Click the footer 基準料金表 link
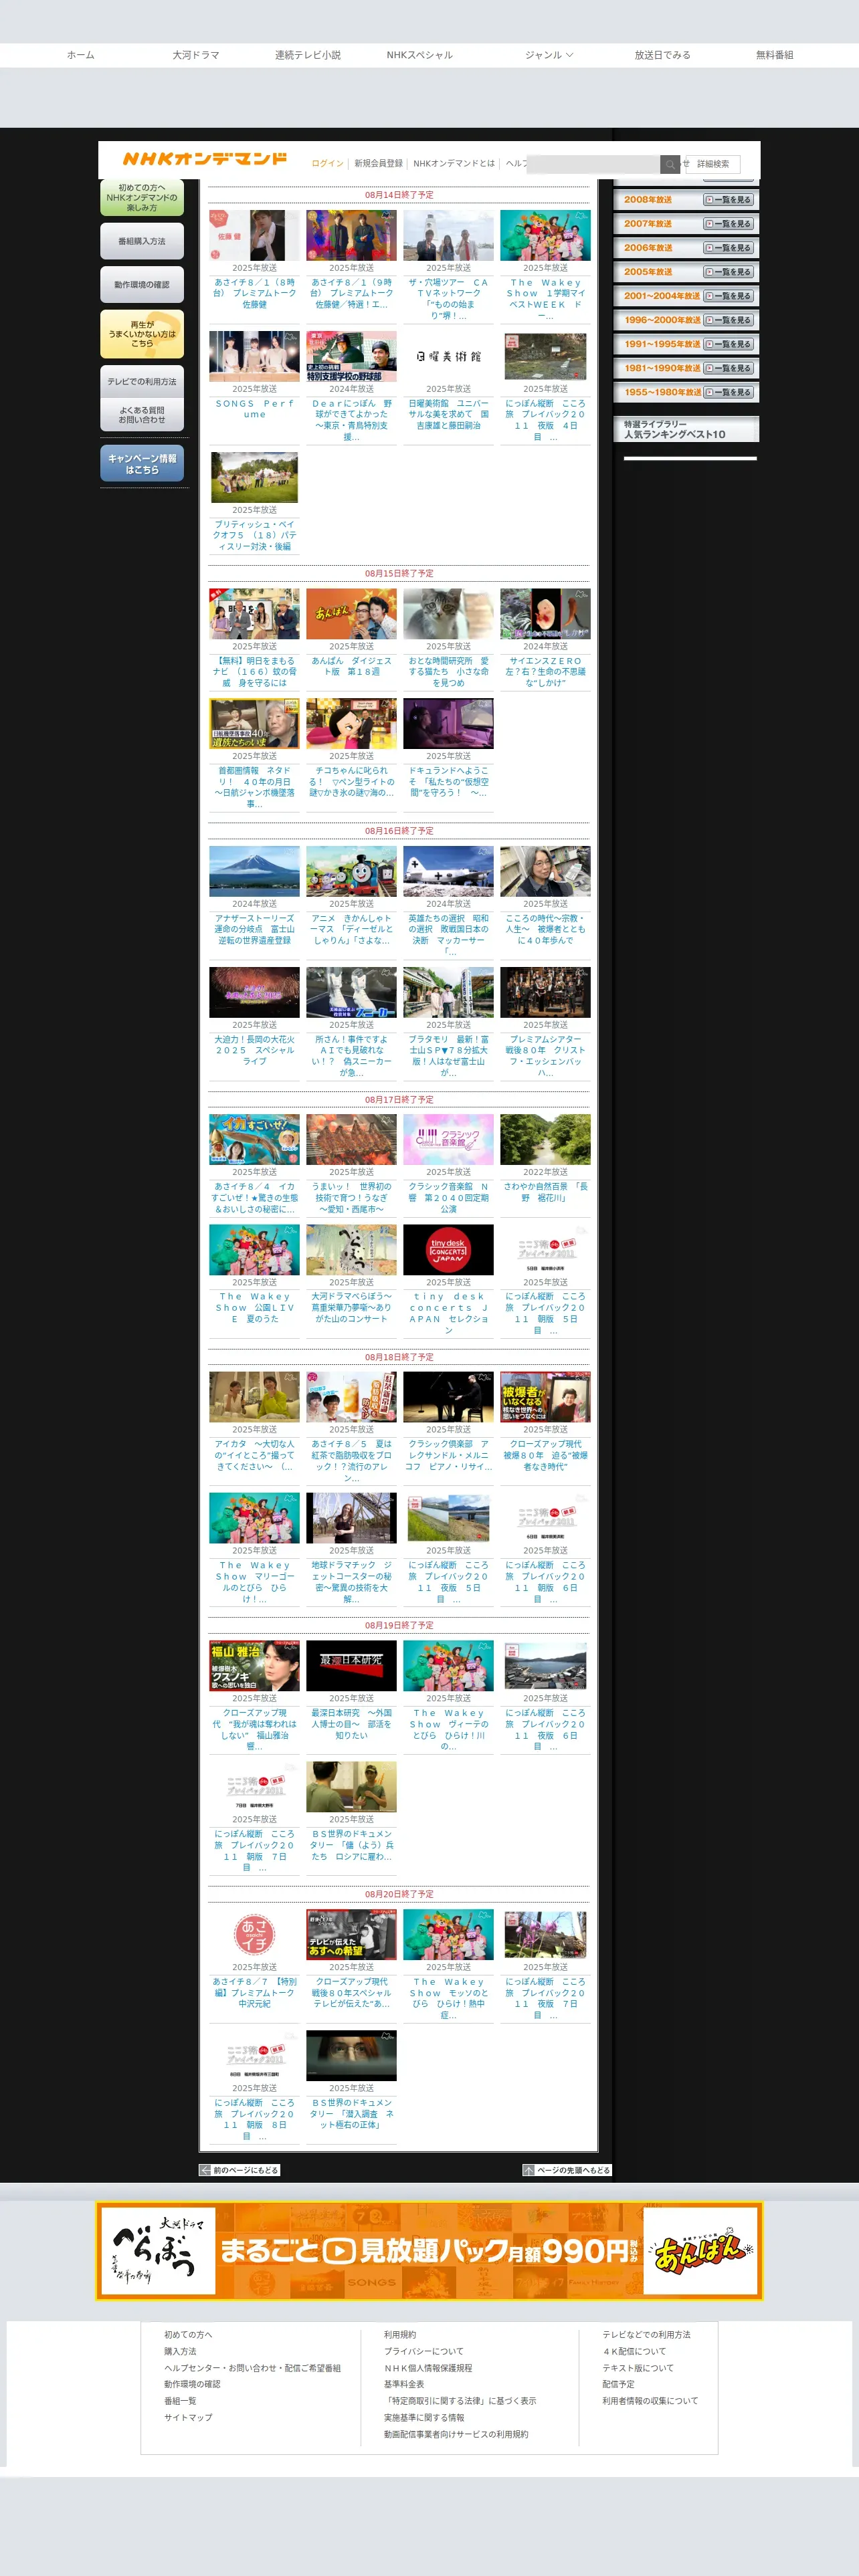 pos(404,2384)
